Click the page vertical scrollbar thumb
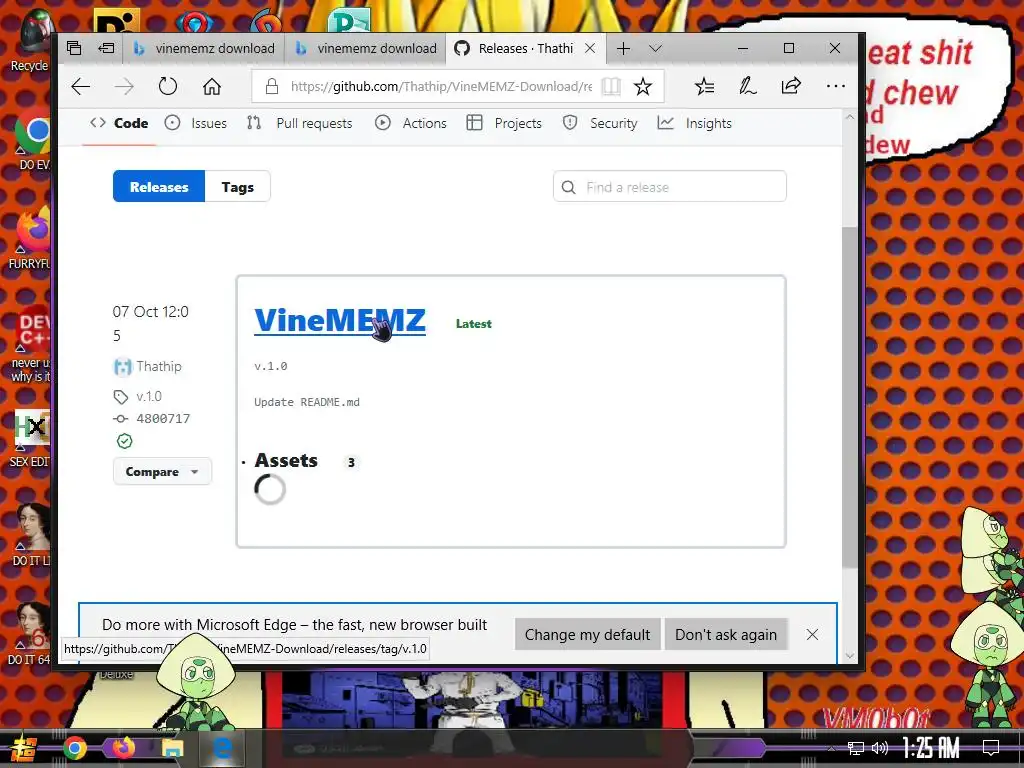 849,397
